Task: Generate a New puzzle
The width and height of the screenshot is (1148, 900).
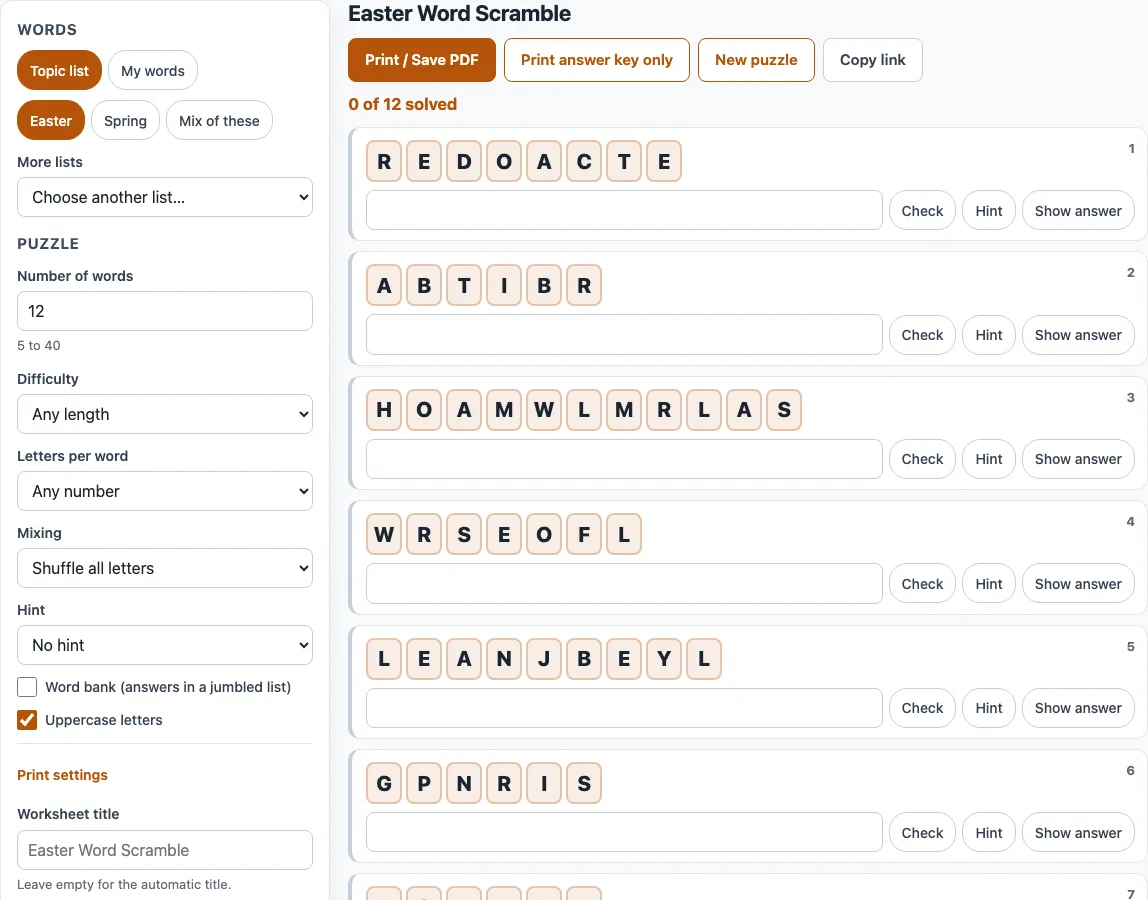Action: point(756,60)
